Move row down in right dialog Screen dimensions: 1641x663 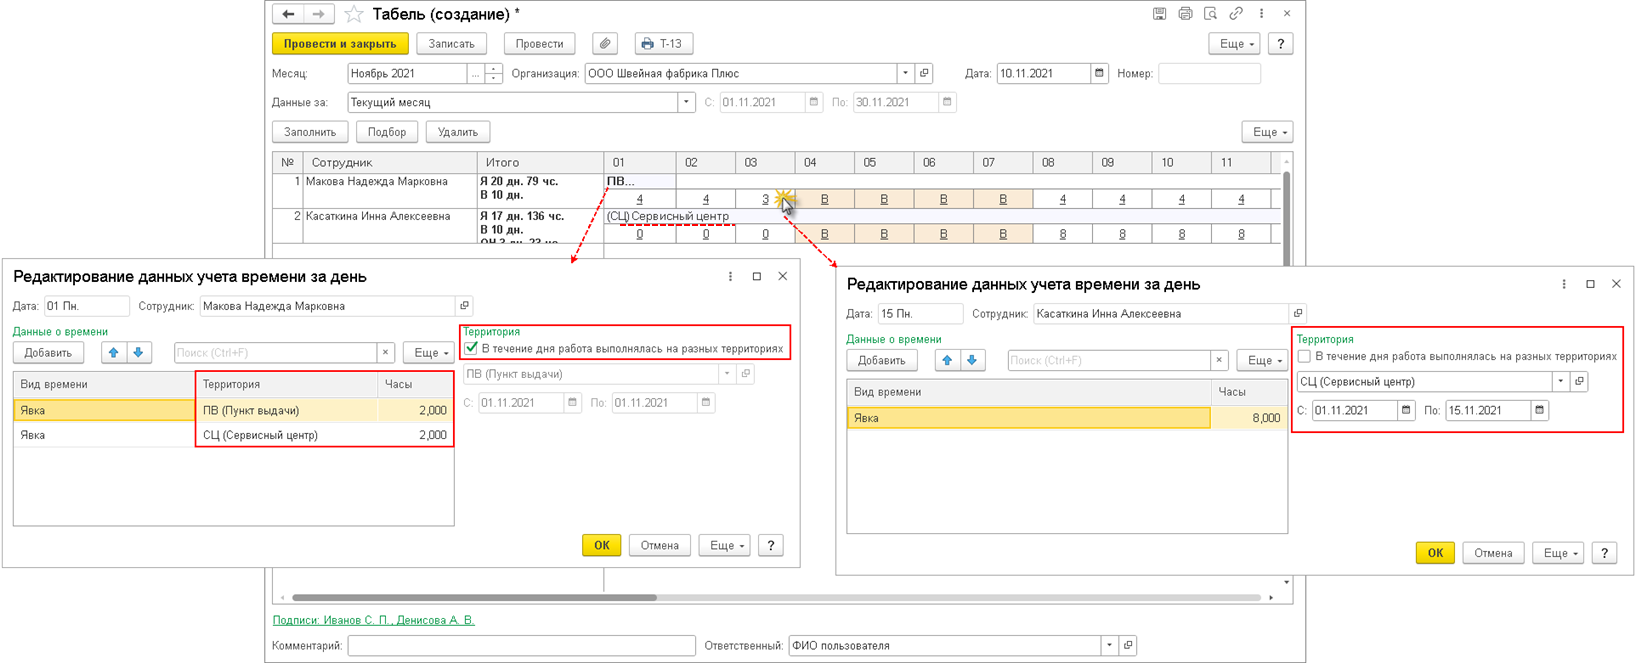pyautogui.click(x=972, y=361)
